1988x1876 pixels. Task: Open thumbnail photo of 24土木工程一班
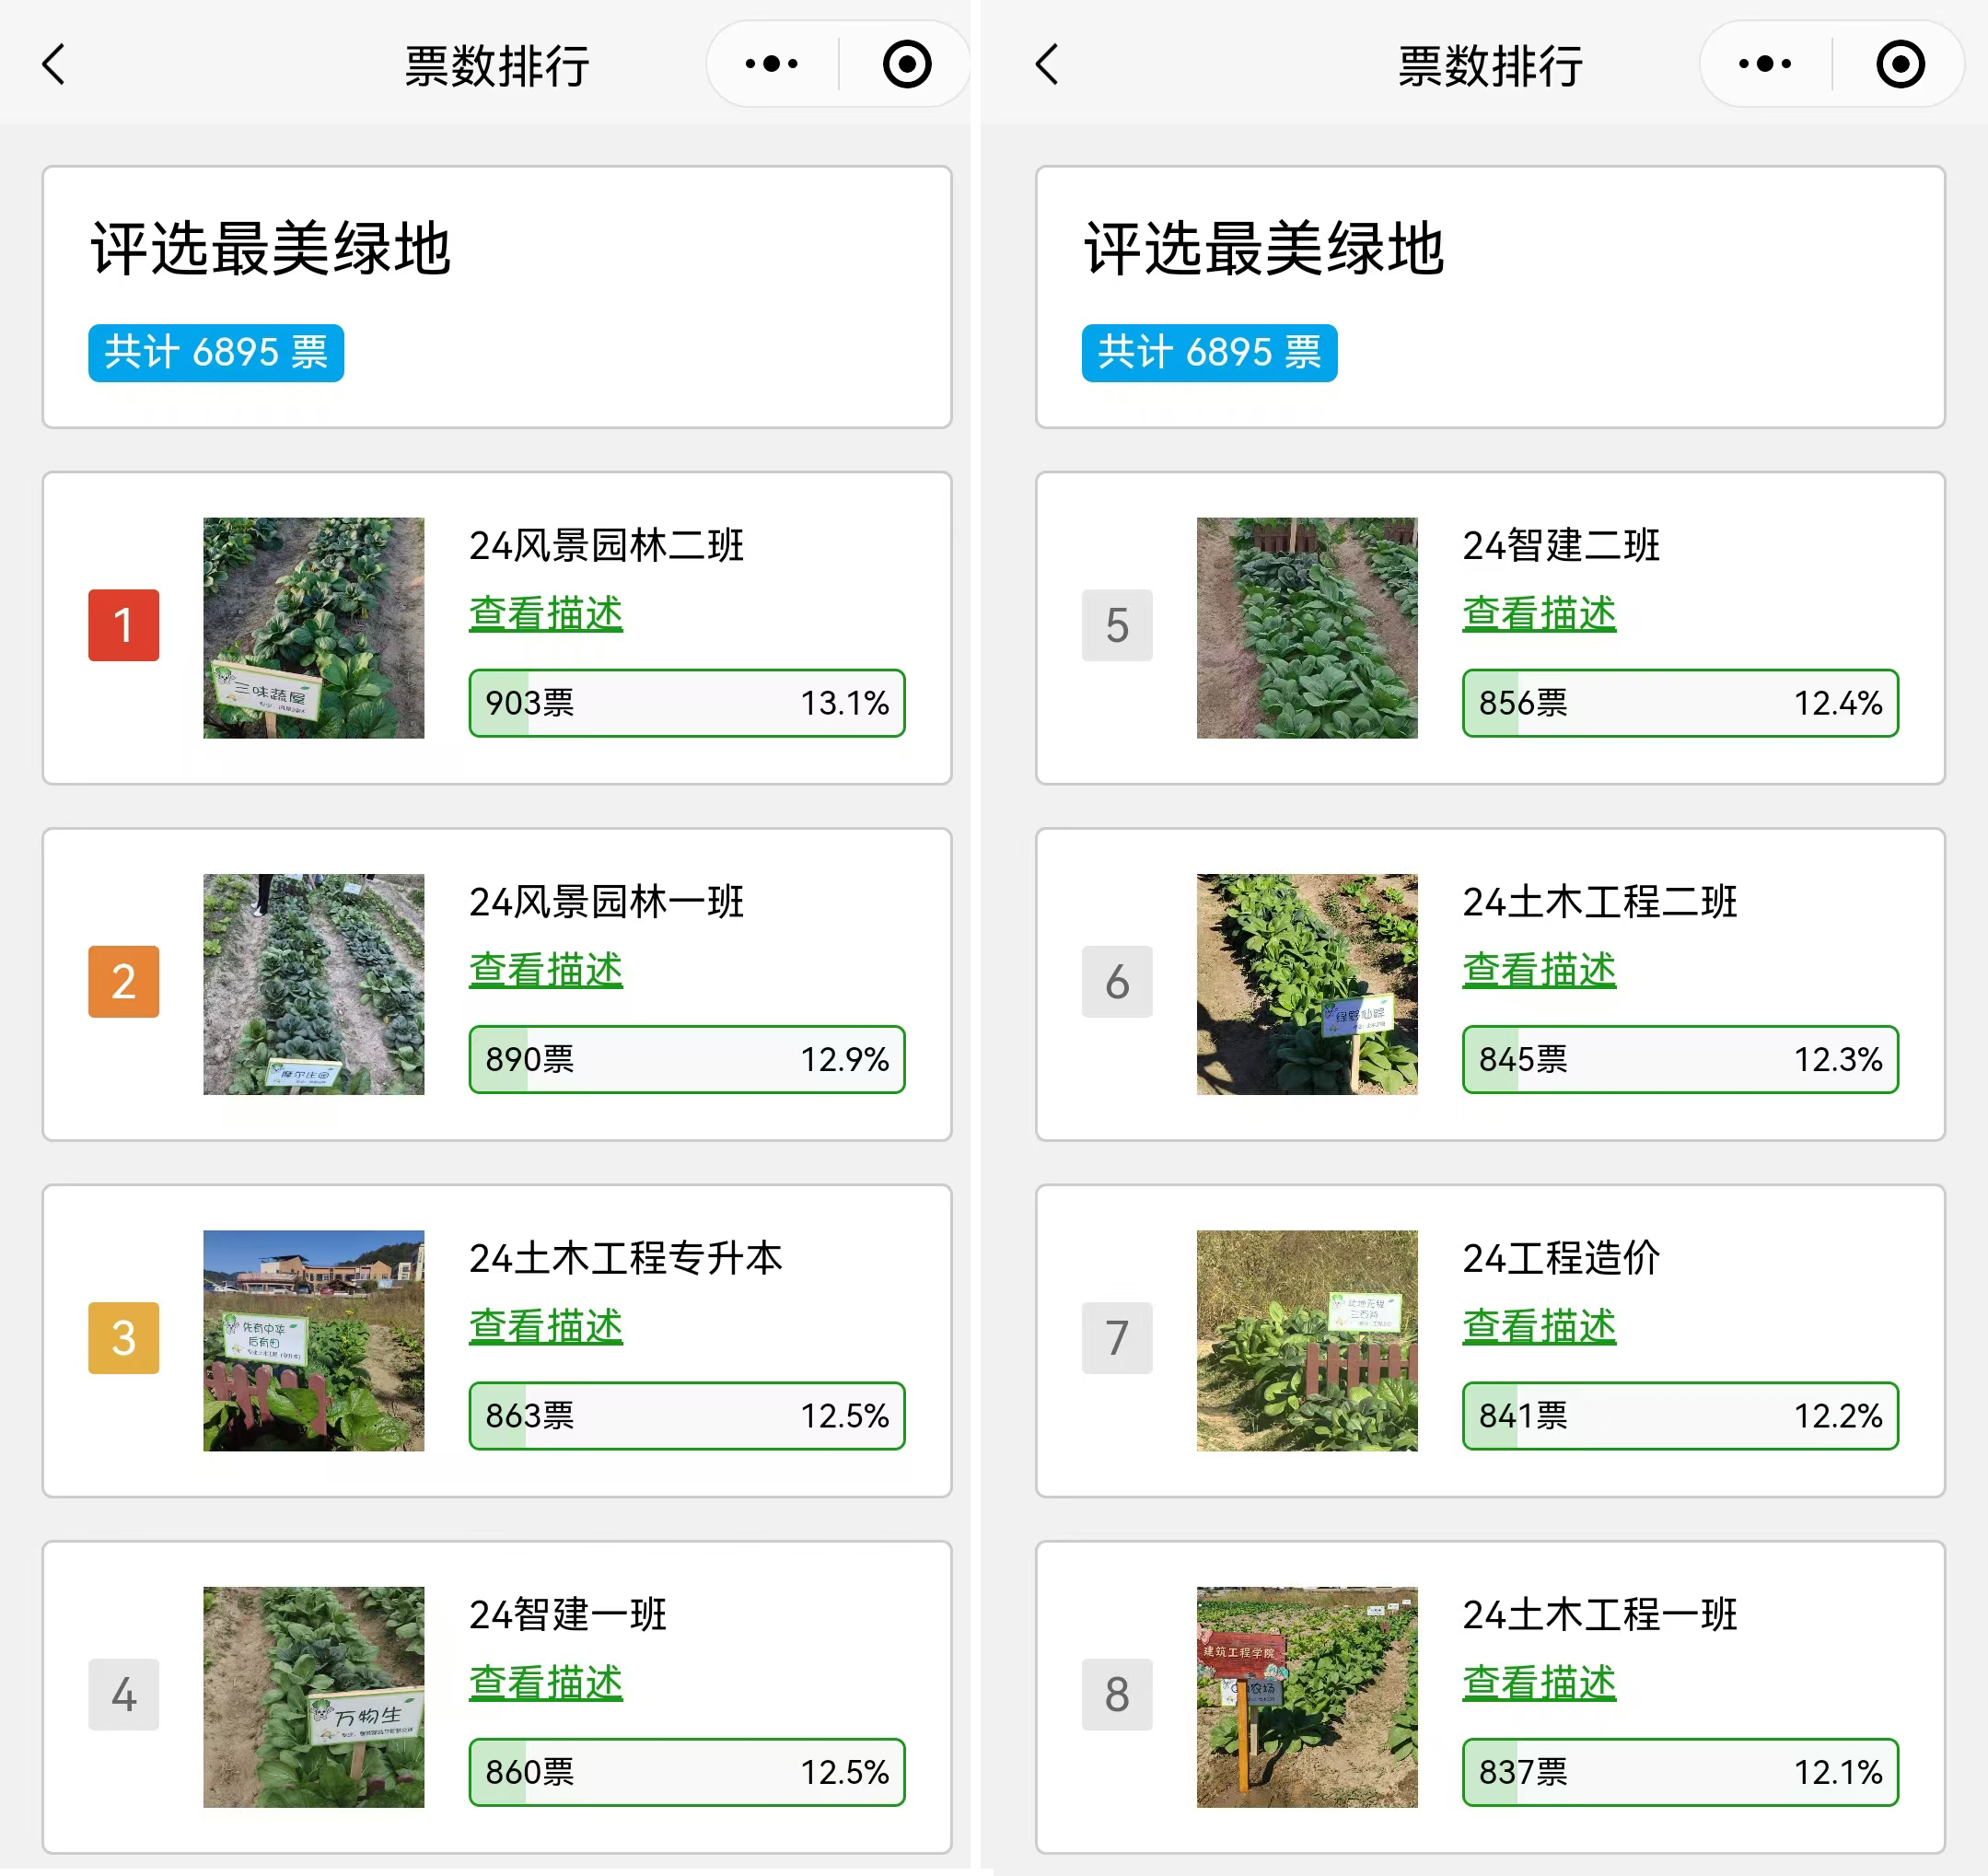point(1307,1697)
